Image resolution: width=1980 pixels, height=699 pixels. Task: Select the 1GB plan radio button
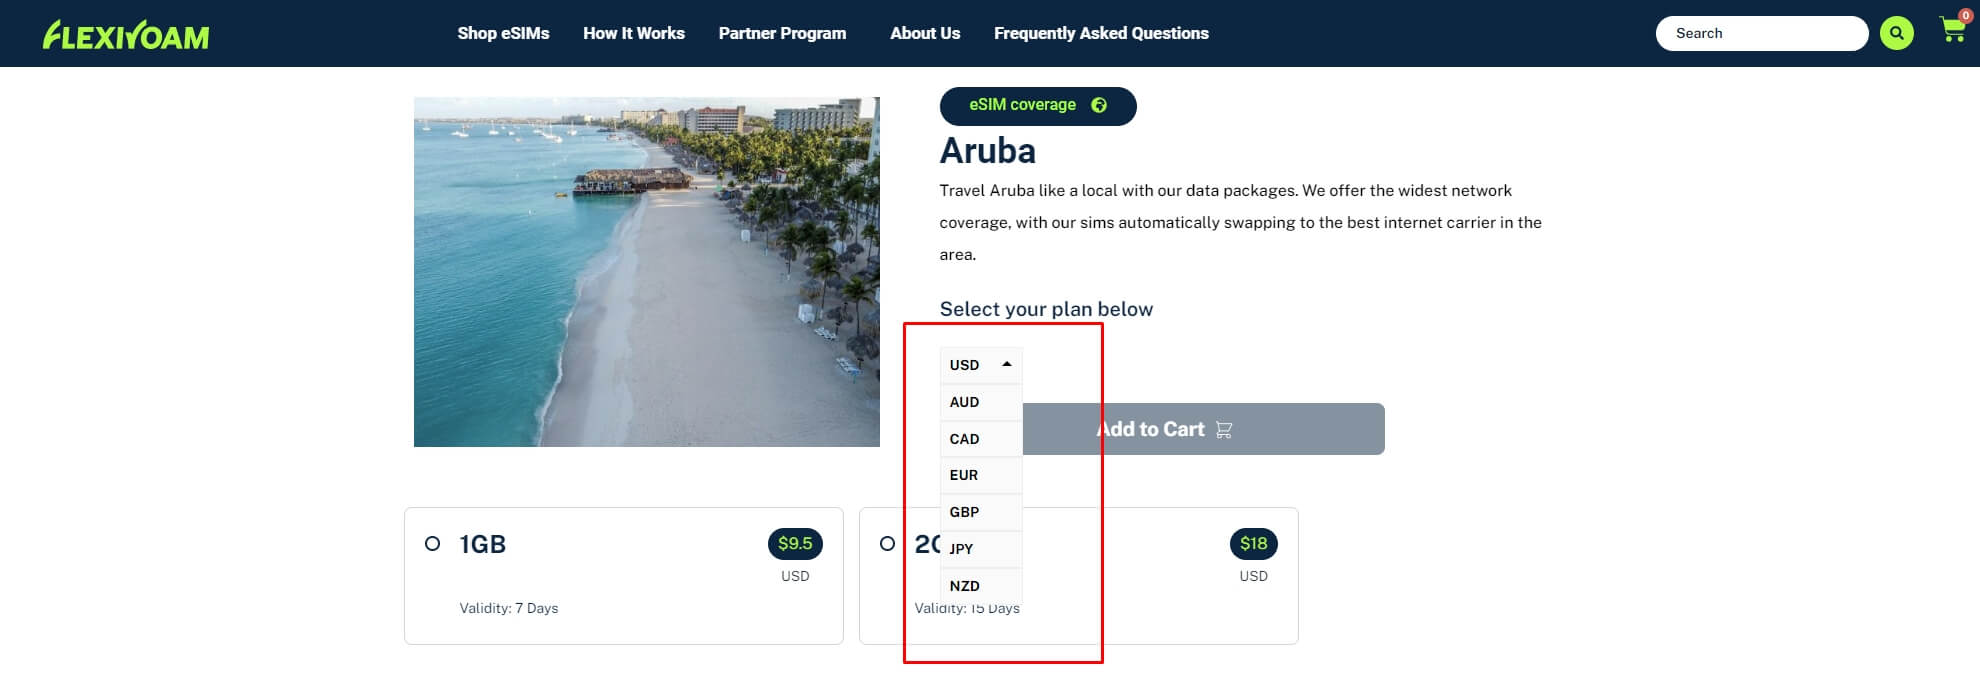[432, 544]
